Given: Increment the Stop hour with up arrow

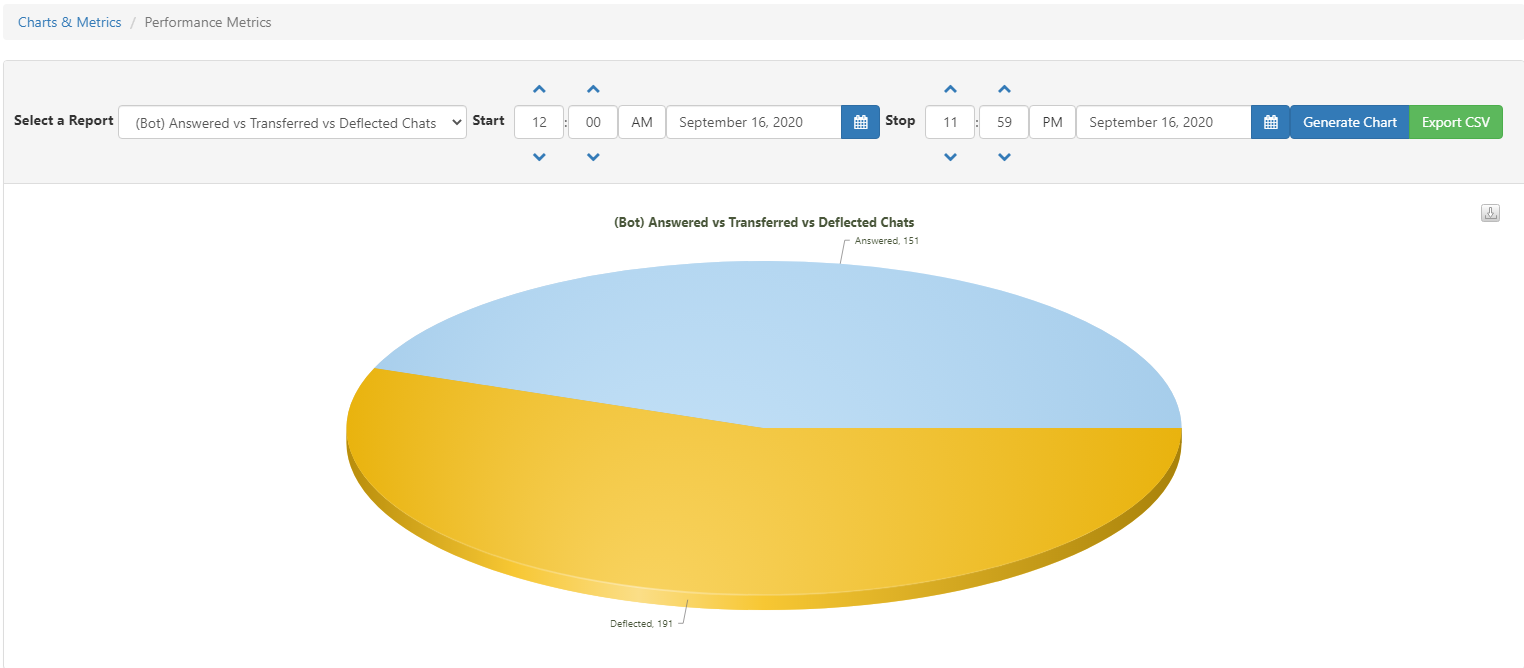Looking at the screenshot, I should (950, 89).
